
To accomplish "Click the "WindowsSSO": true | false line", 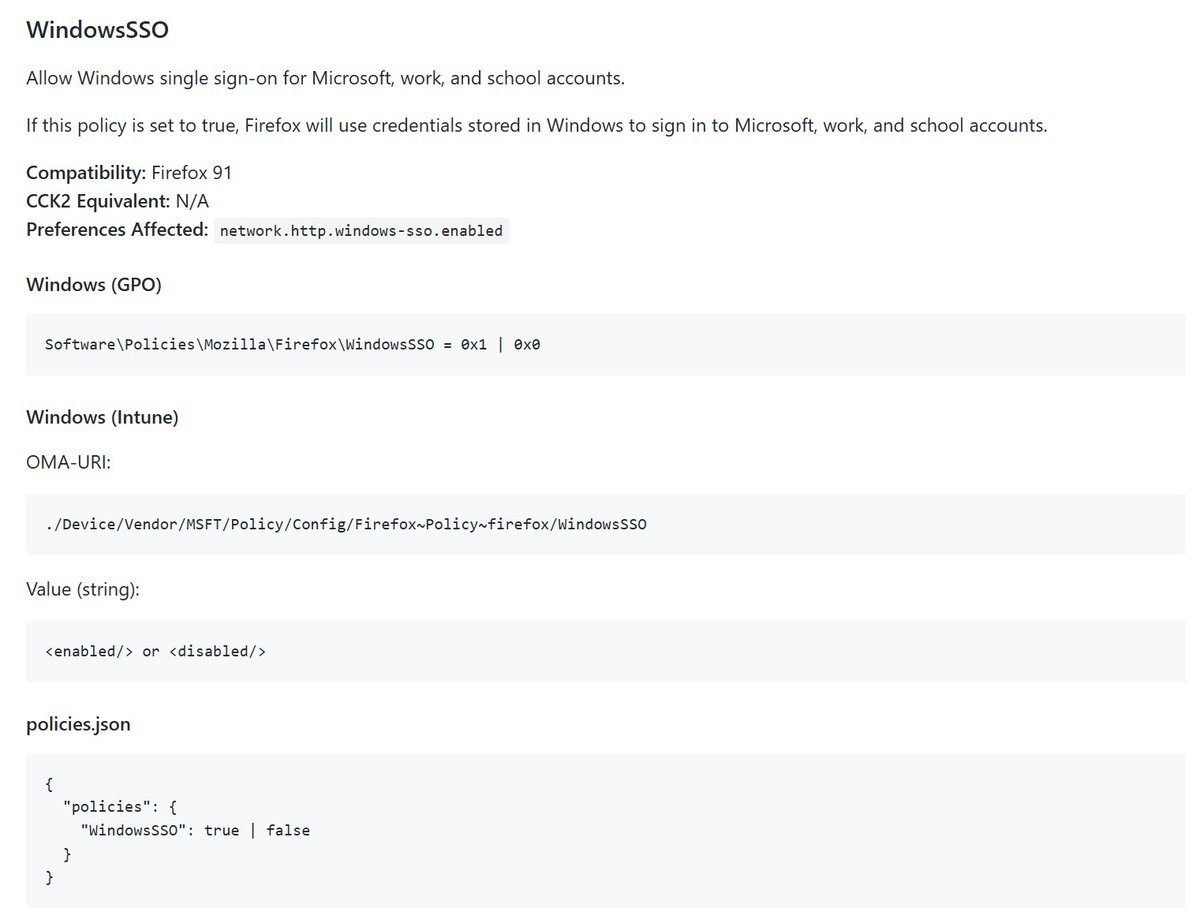I will pyautogui.click(x=195, y=830).
